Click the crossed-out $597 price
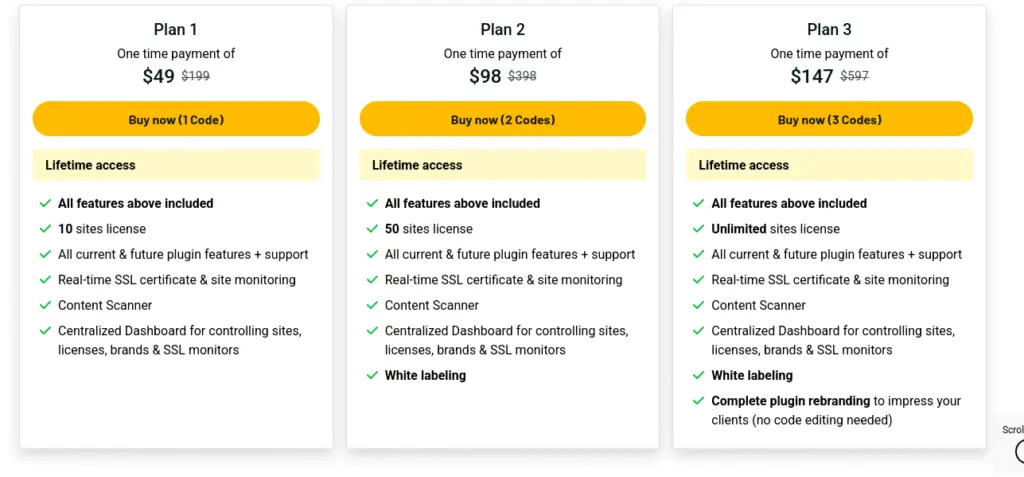The height and width of the screenshot is (477, 1024). (854, 76)
